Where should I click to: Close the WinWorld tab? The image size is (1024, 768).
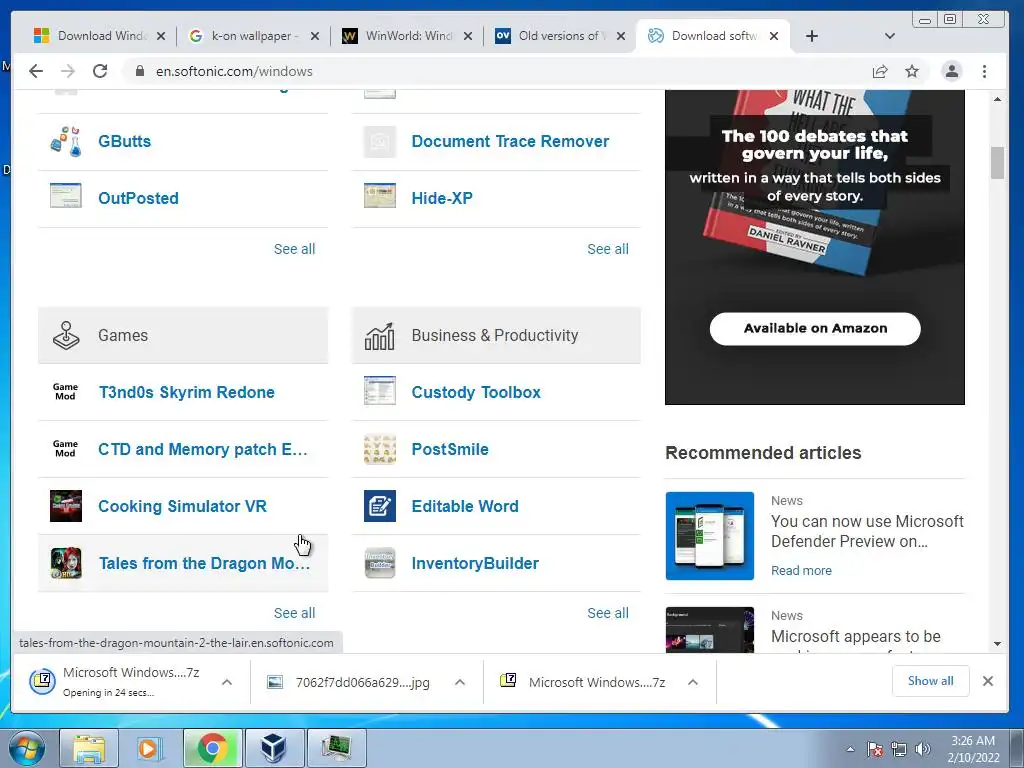468,36
